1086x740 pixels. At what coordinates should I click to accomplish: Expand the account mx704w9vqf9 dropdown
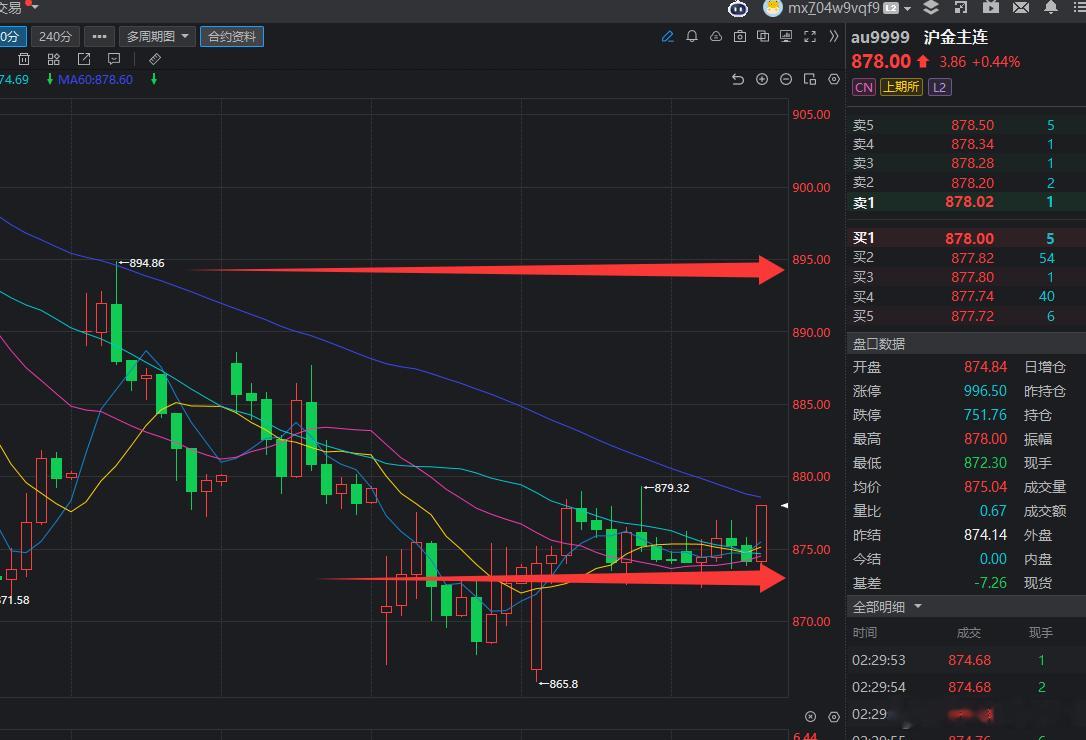tap(907, 8)
